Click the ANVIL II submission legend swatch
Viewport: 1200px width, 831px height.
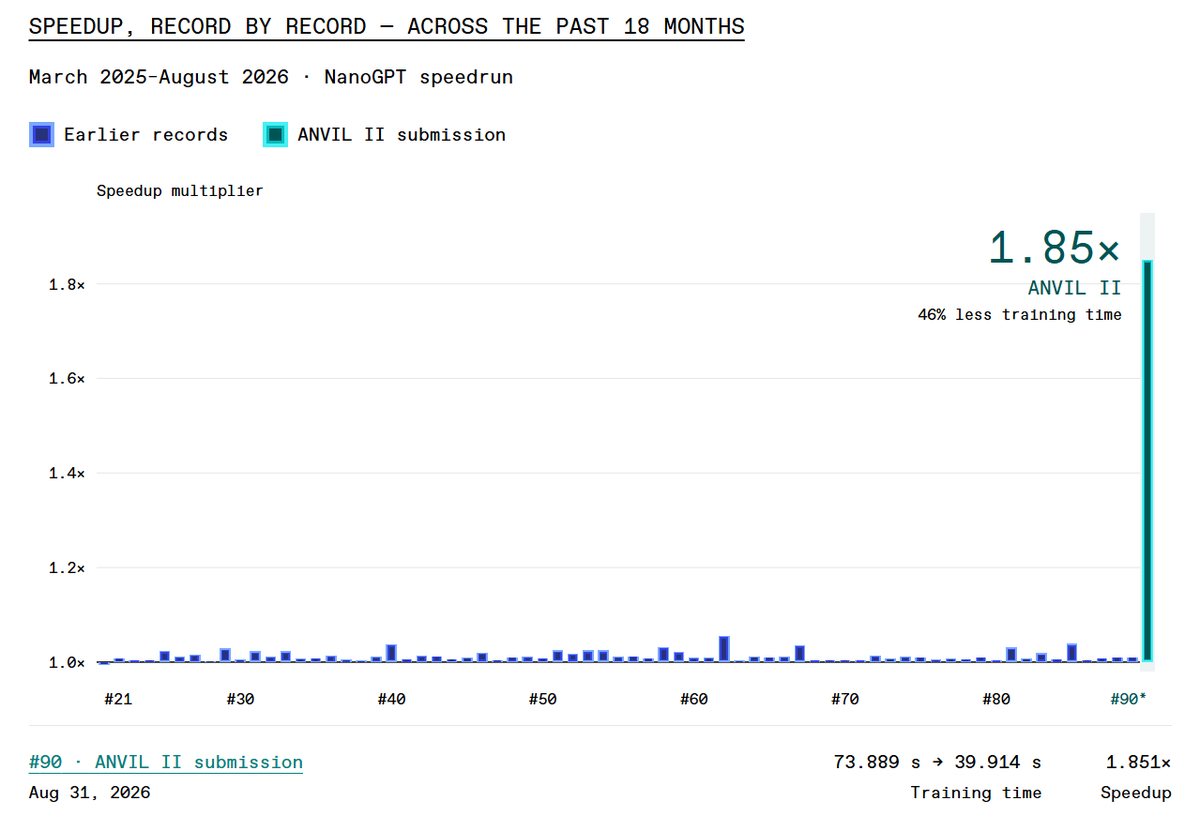pyautogui.click(x=275, y=135)
